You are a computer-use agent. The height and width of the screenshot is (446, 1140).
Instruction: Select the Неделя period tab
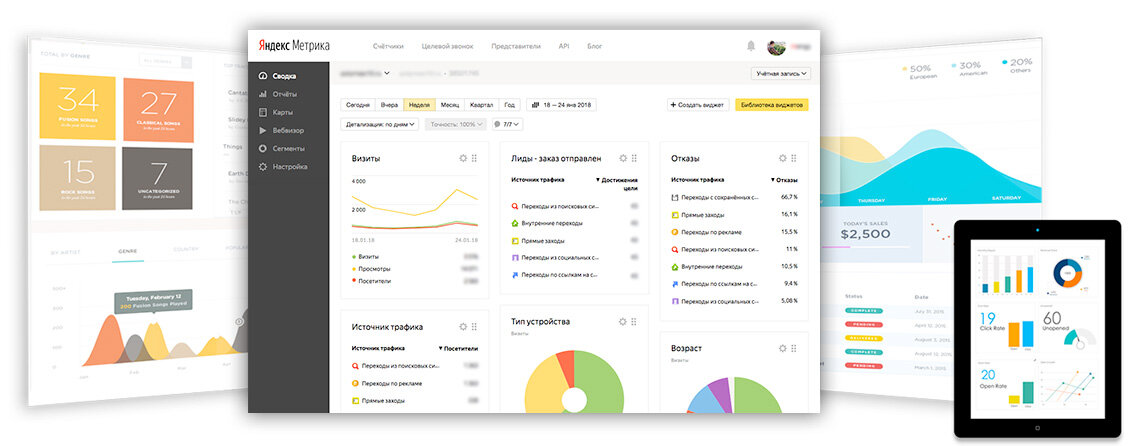click(x=420, y=105)
